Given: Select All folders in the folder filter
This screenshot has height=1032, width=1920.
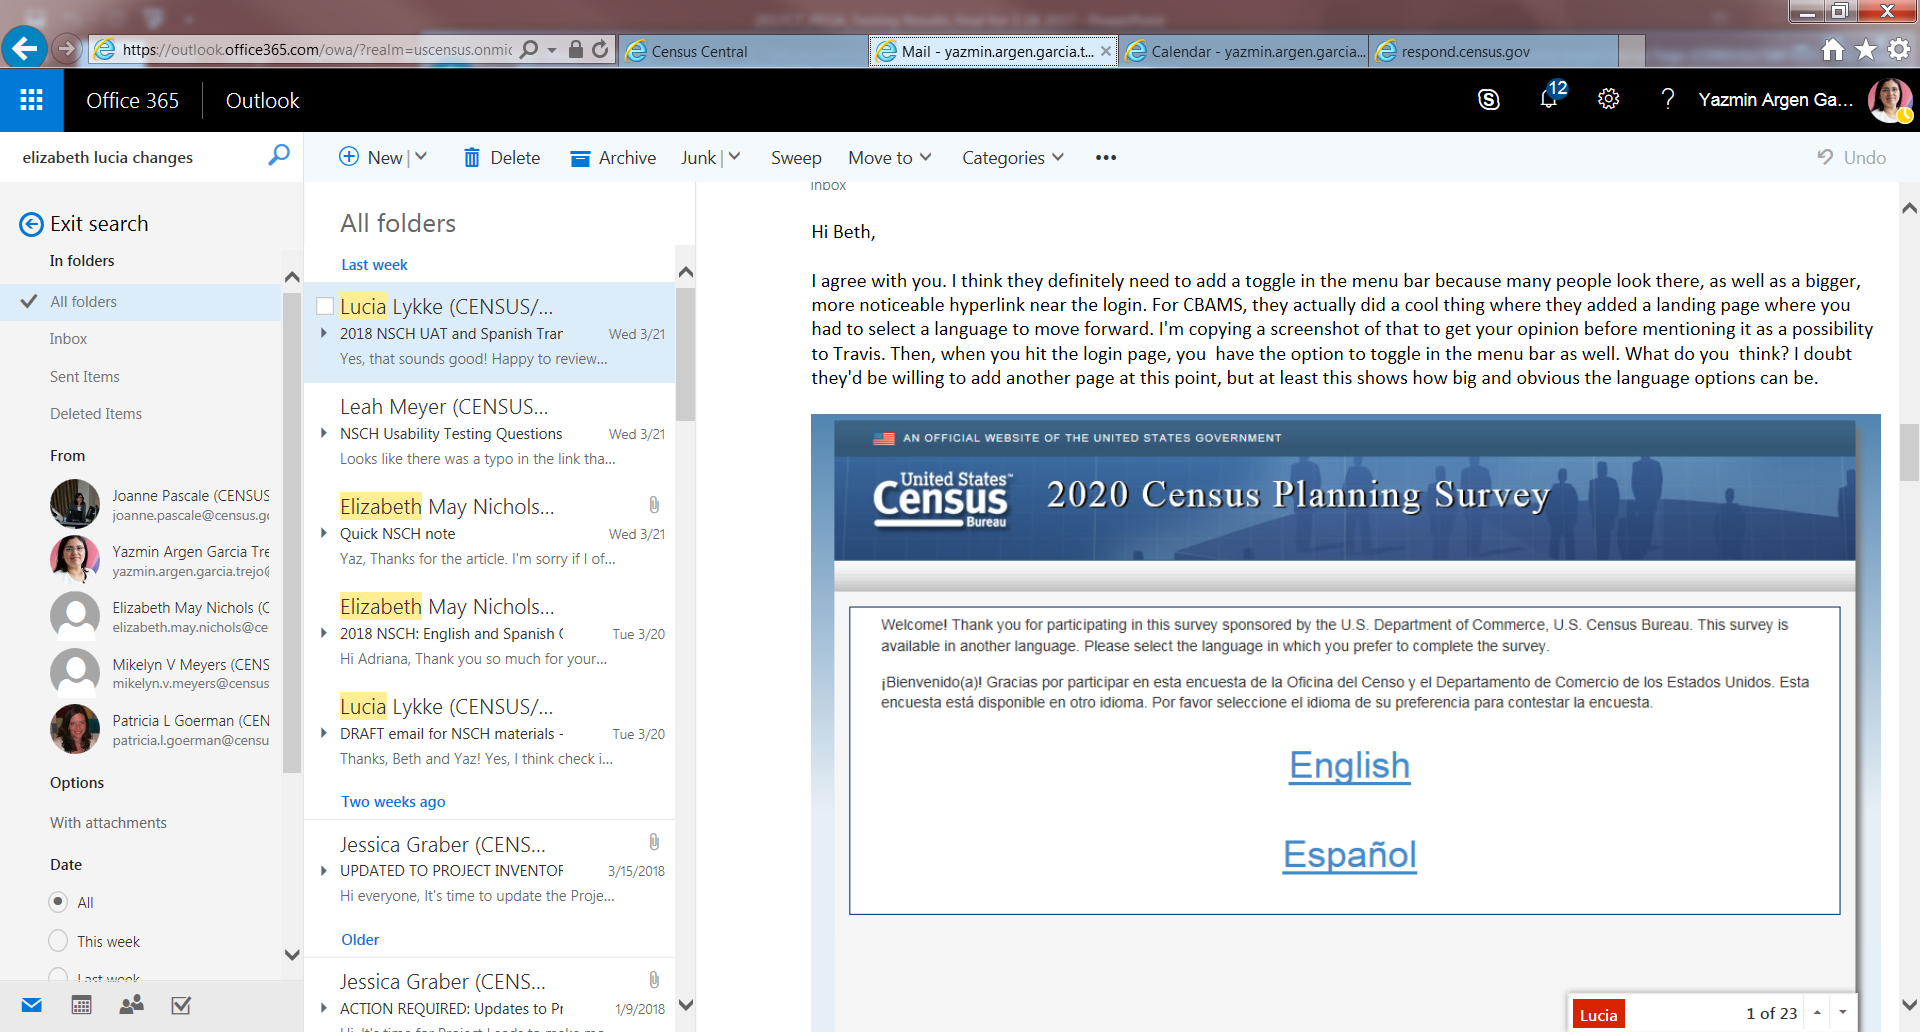Looking at the screenshot, I should (x=141, y=302).
